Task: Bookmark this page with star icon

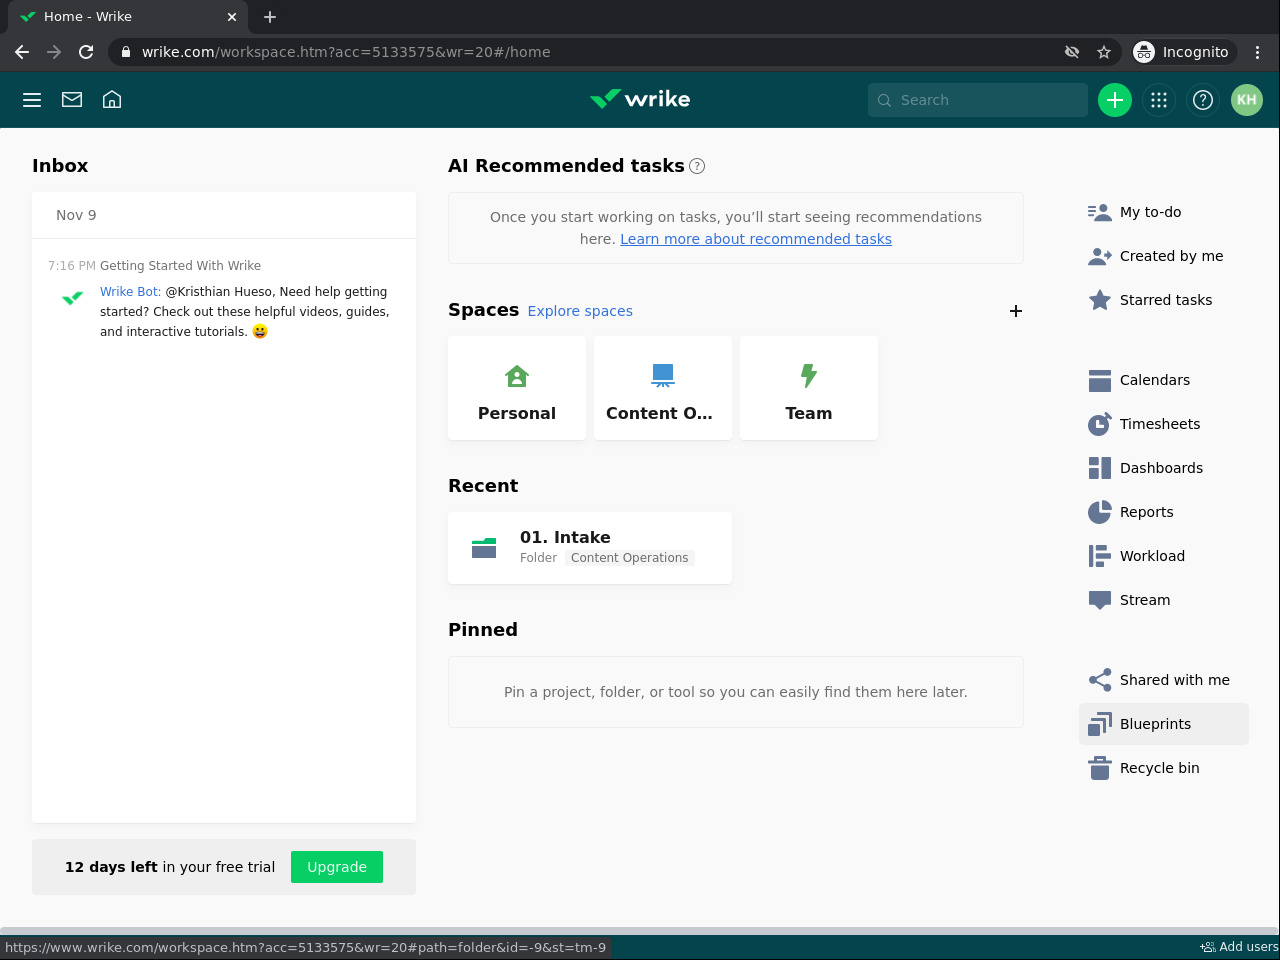Action: (1104, 52)
